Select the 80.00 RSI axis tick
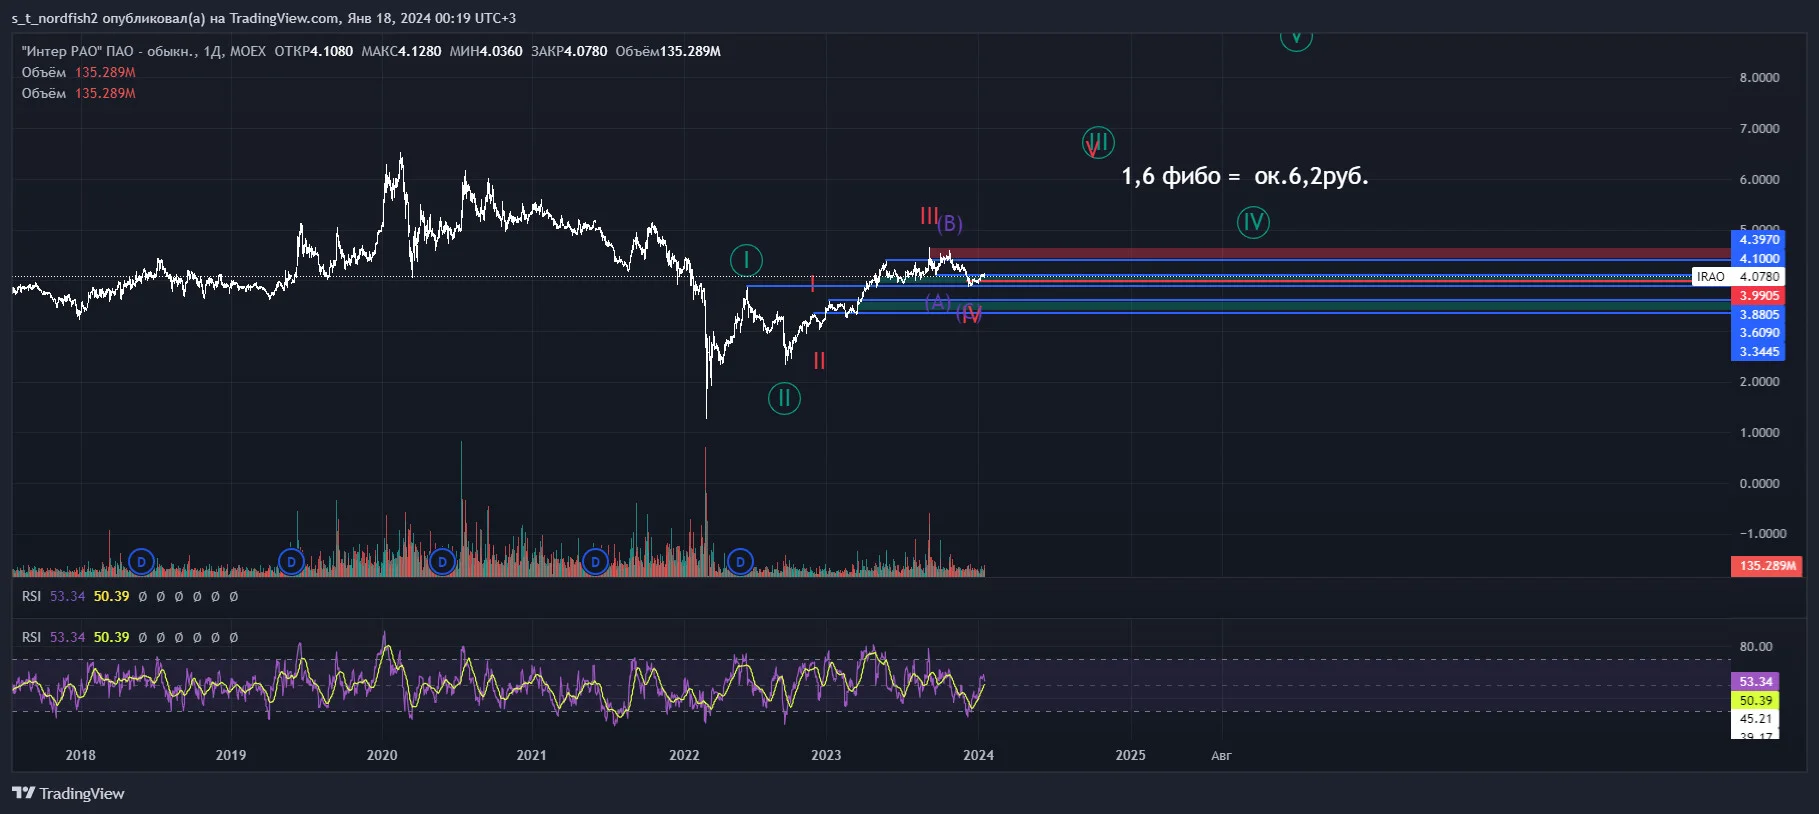 (1756, 647)
